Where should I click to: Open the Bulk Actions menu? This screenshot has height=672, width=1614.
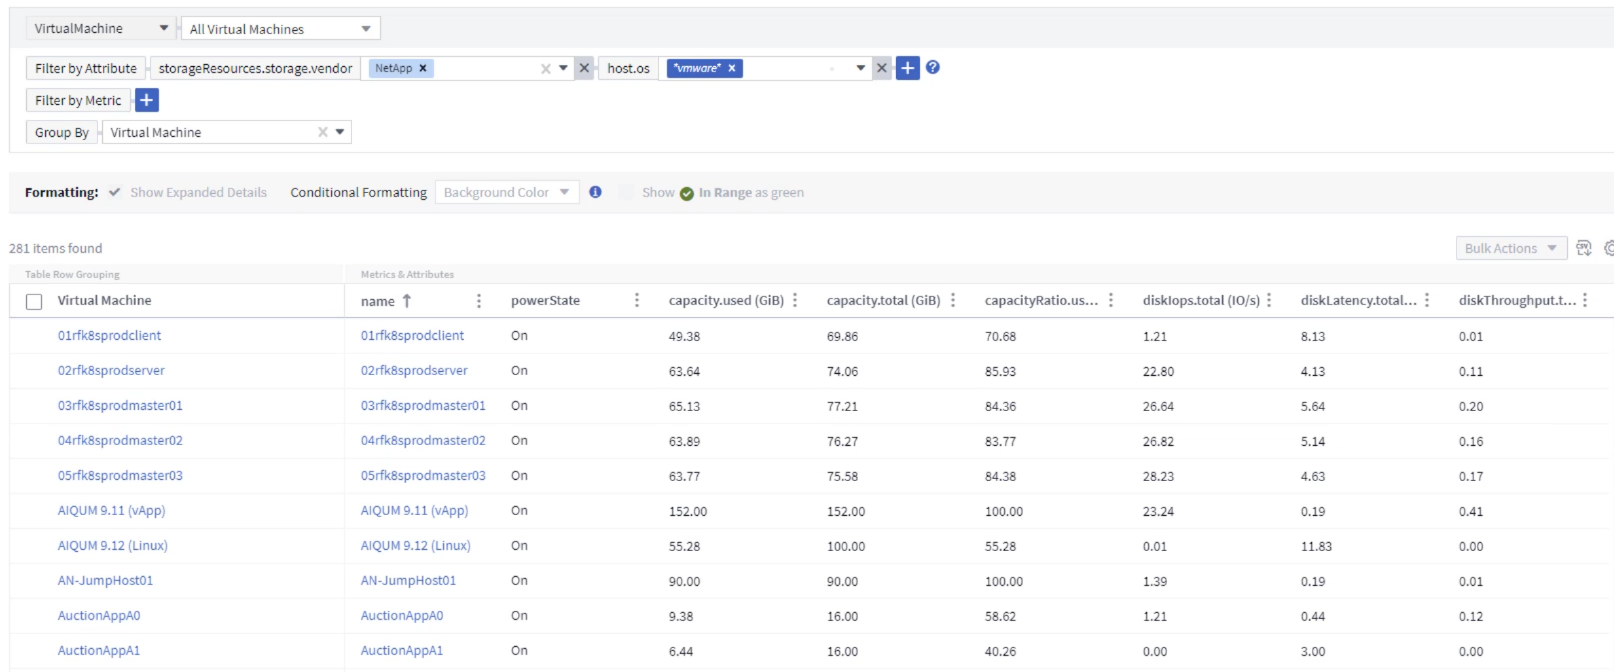coord(1510,248)
